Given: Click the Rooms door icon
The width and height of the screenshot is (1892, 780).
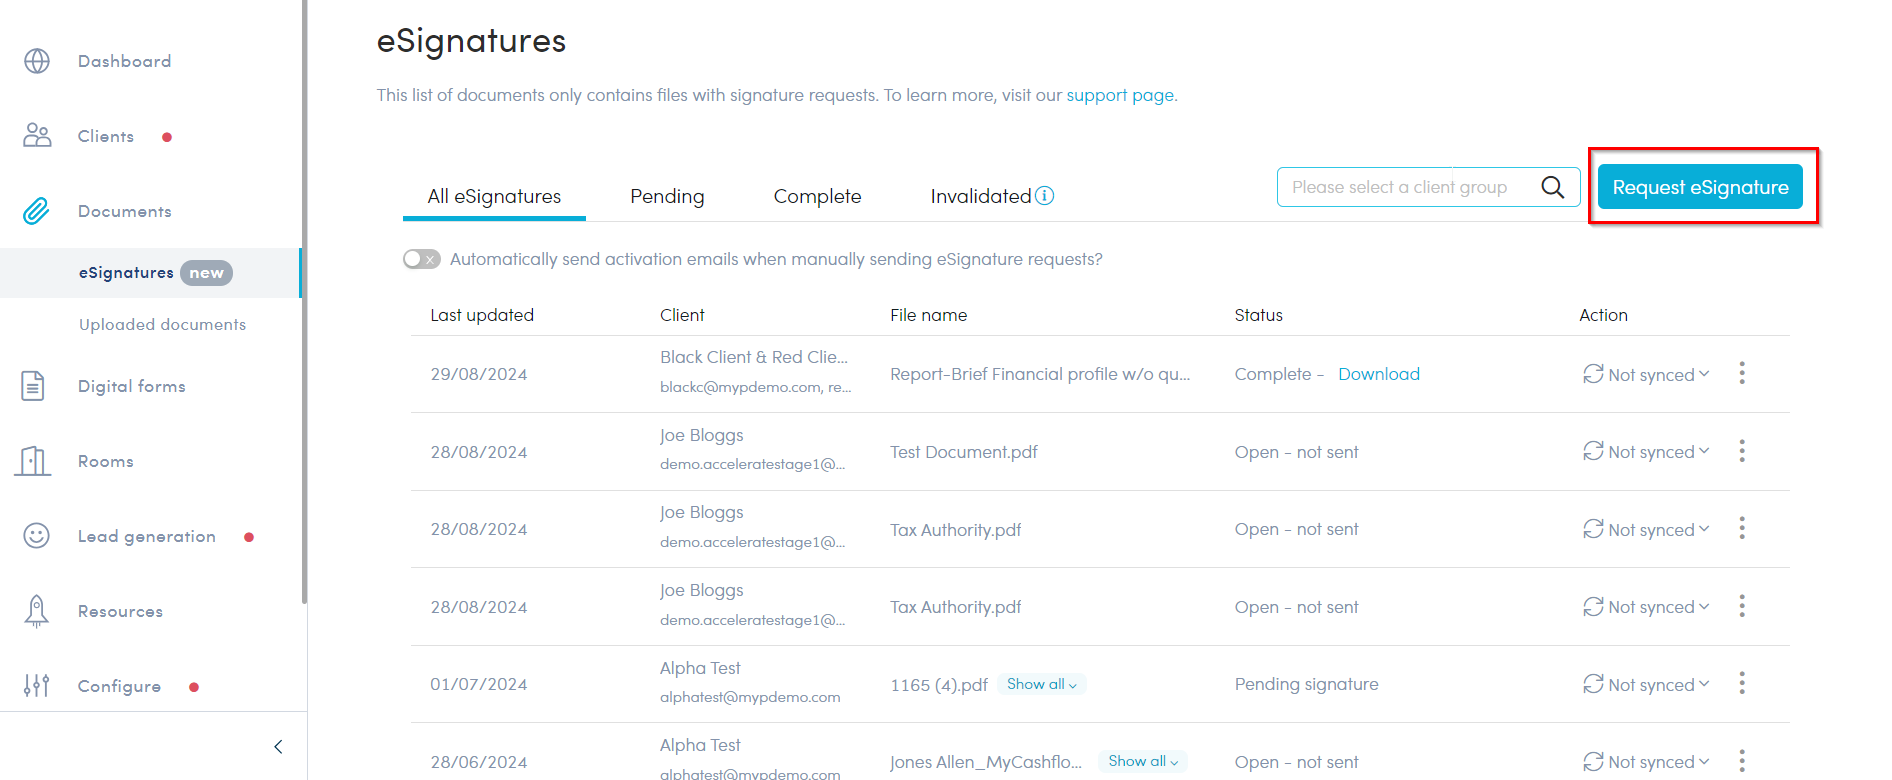Looking at the screenshot, I should (33, 461).
